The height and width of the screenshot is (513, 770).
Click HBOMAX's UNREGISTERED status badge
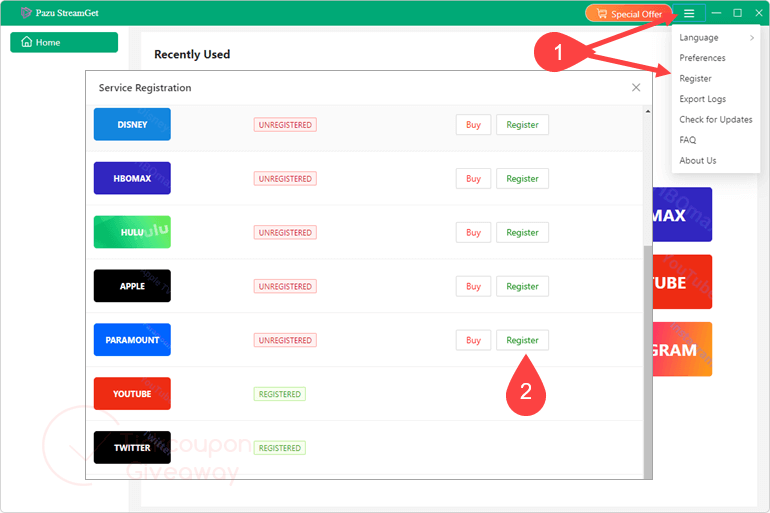click(285, 179)
